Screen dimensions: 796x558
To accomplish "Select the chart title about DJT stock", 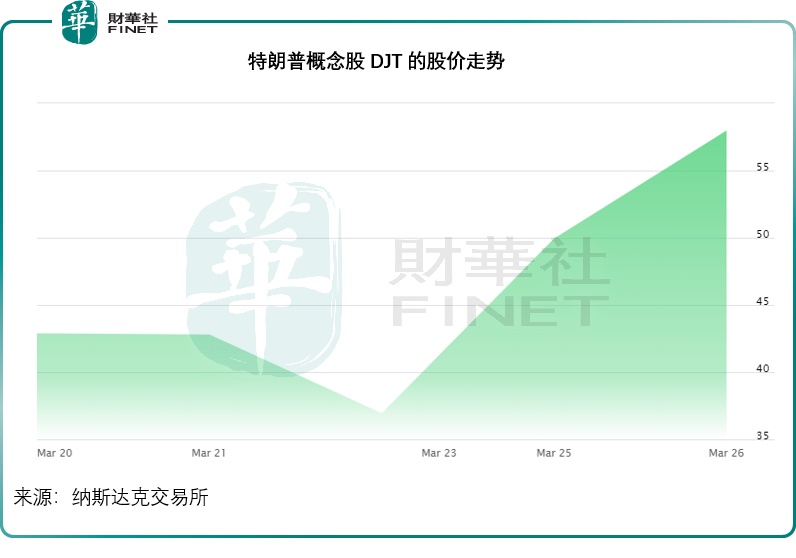I will point(376,62).
